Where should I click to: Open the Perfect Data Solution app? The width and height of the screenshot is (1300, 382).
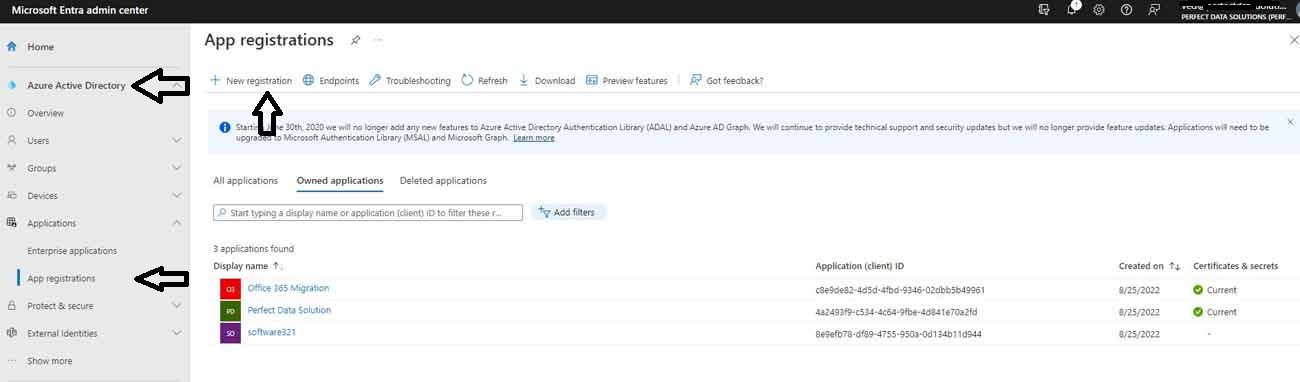tap(289, 310)
